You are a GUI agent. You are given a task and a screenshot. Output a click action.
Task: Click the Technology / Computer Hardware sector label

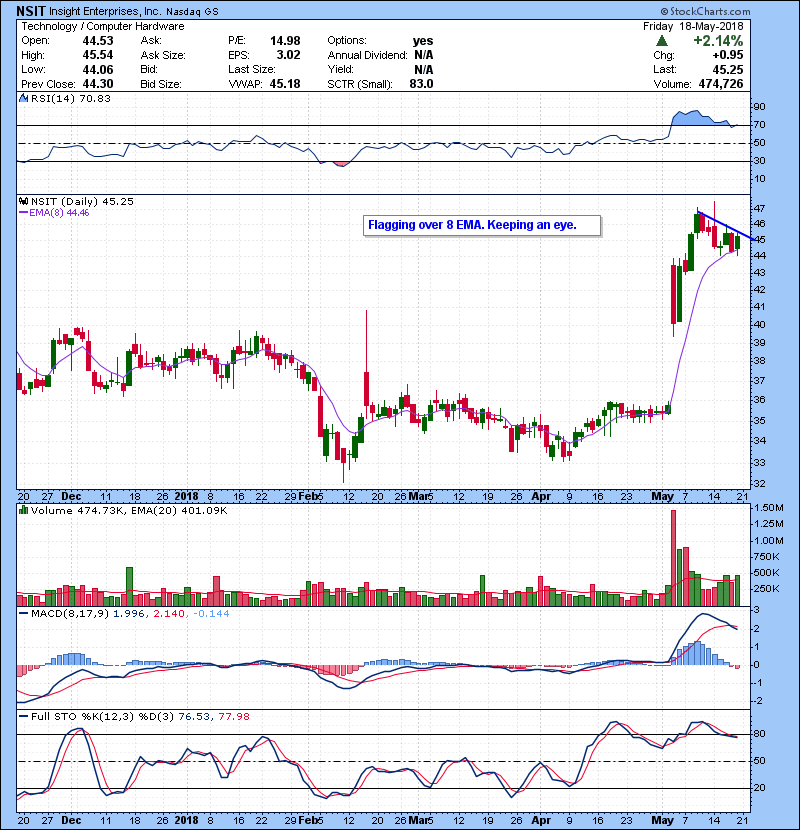tap(103, 26)
